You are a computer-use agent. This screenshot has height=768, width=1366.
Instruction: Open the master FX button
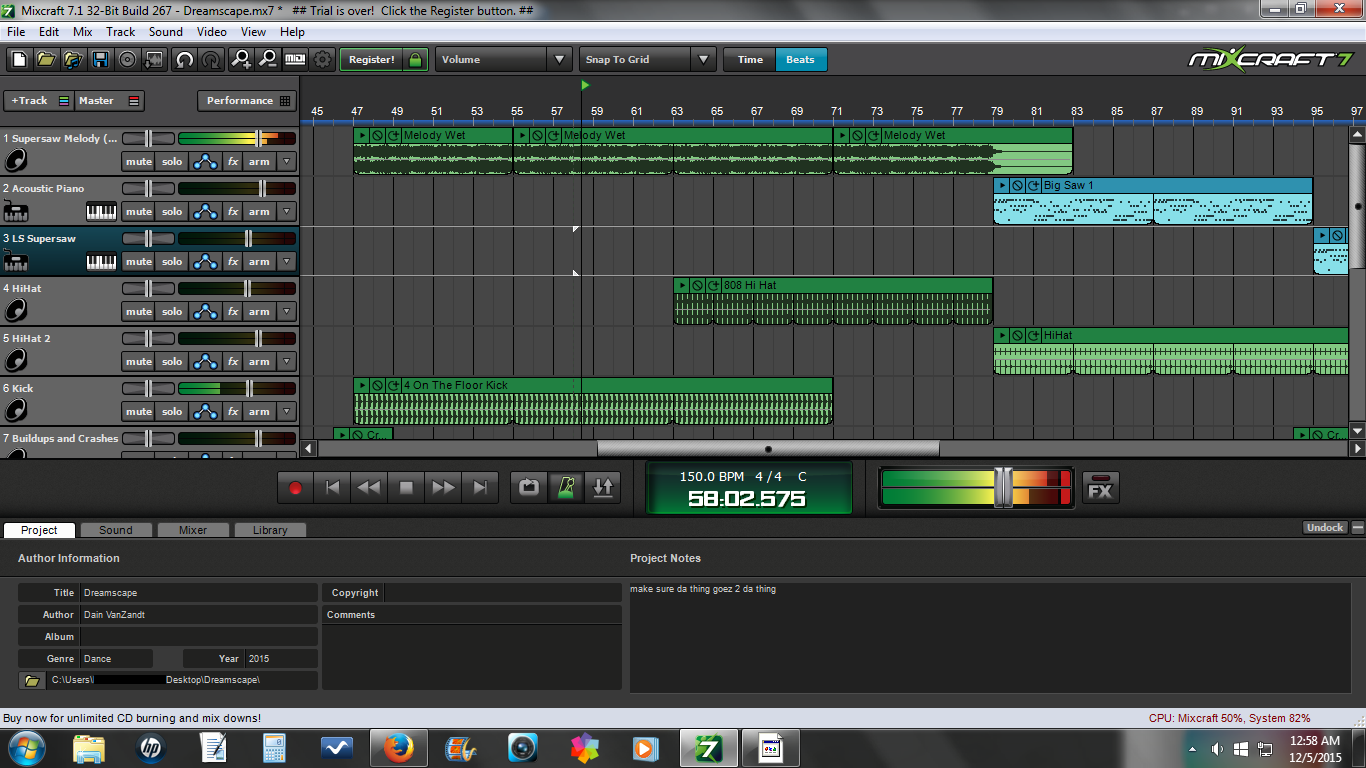[x=1100, y=487]
